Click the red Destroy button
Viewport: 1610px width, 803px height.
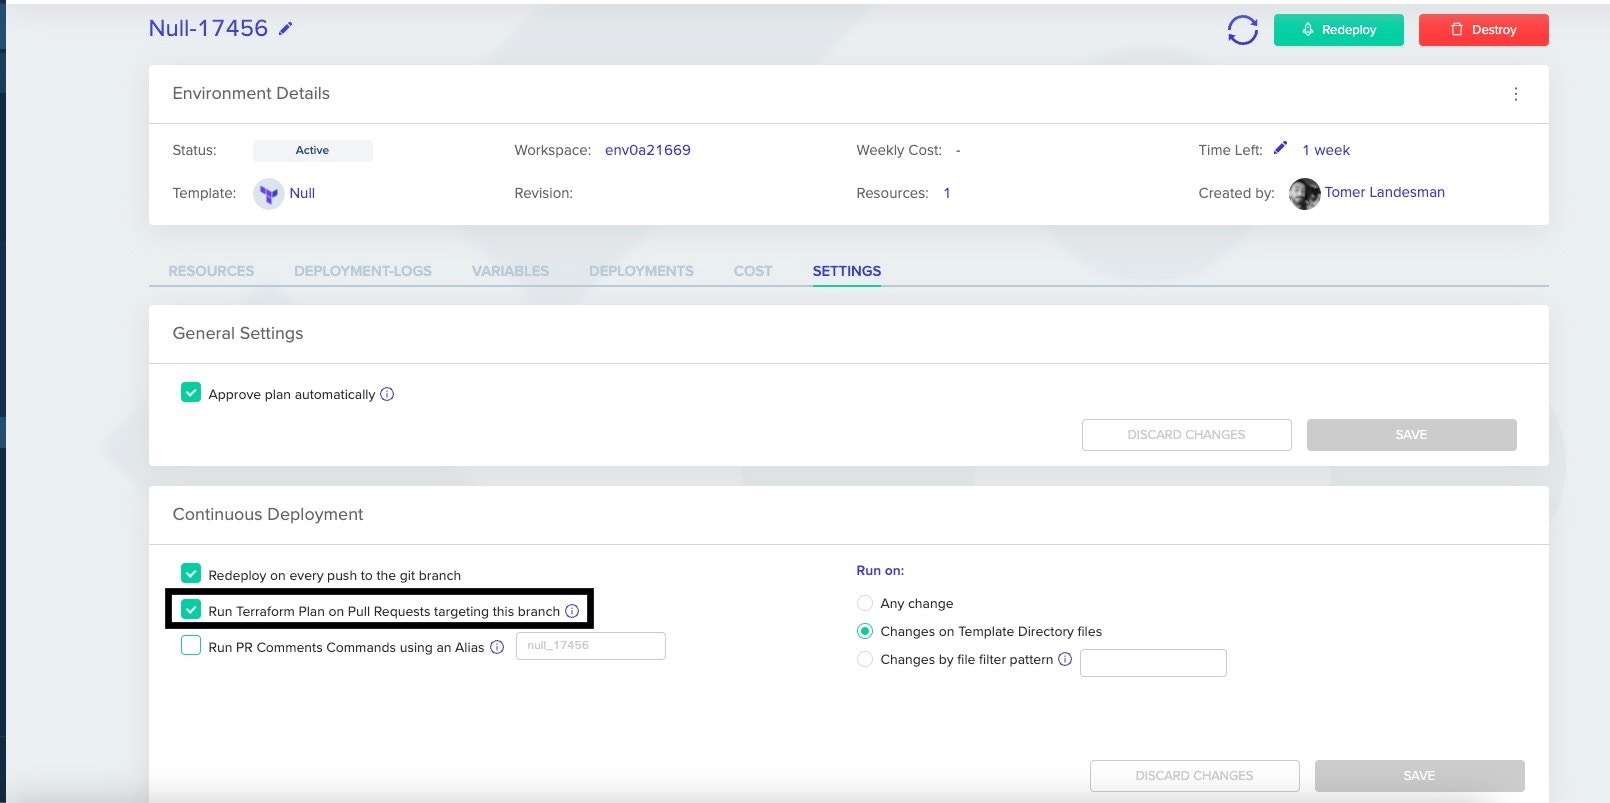1483,30
